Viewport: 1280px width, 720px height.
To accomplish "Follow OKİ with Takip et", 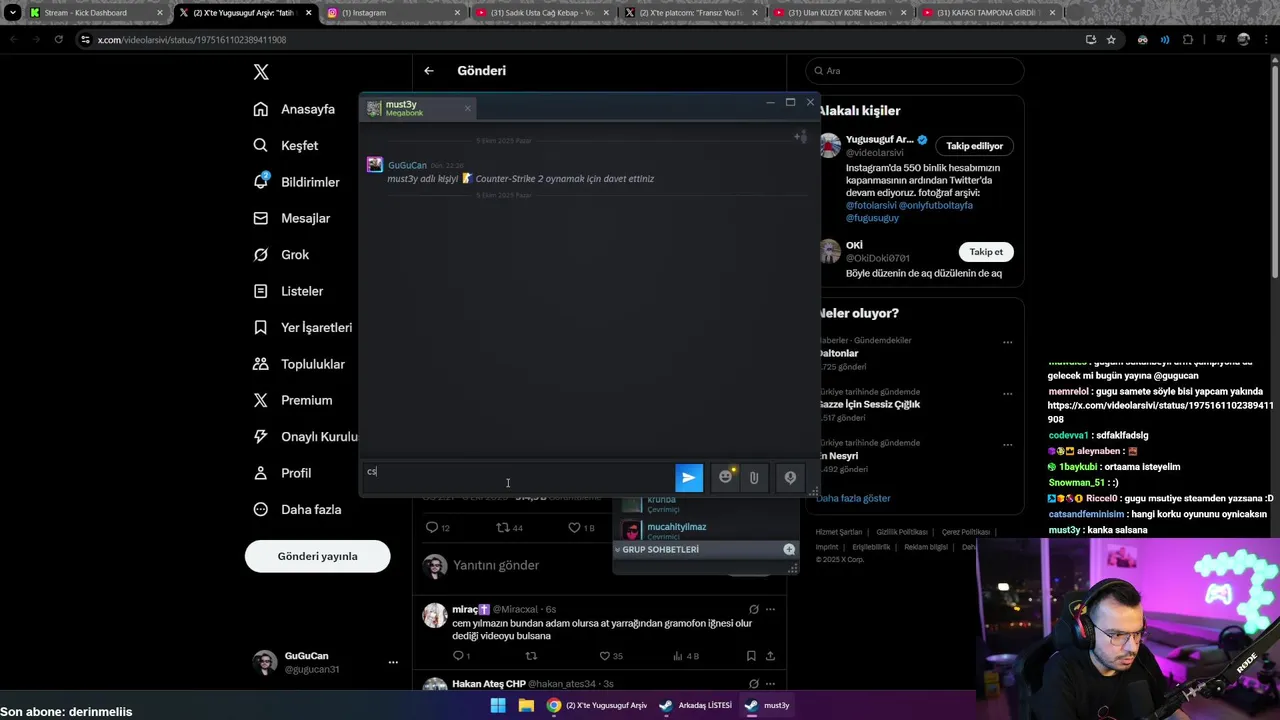I will point(986,252).
